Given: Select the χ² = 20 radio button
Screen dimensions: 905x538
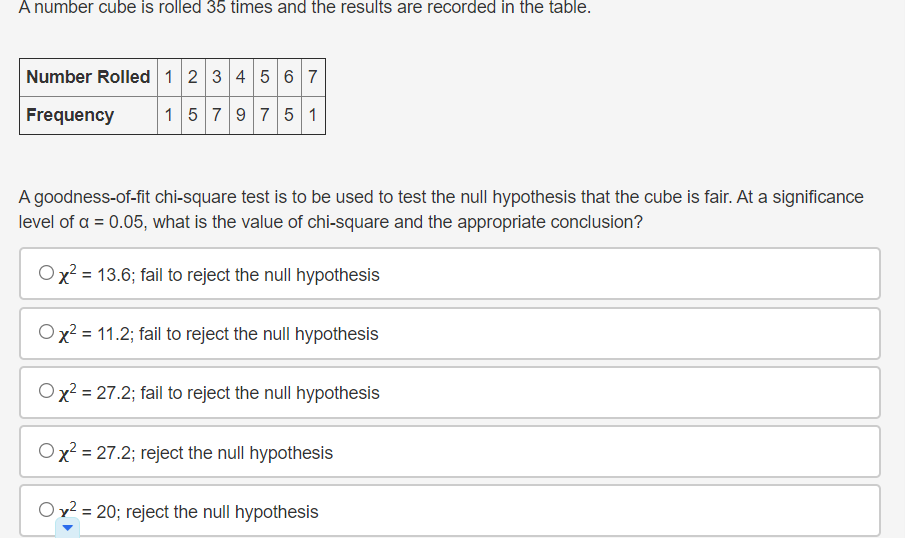Looking at the screenshot, I should (46, 509).
